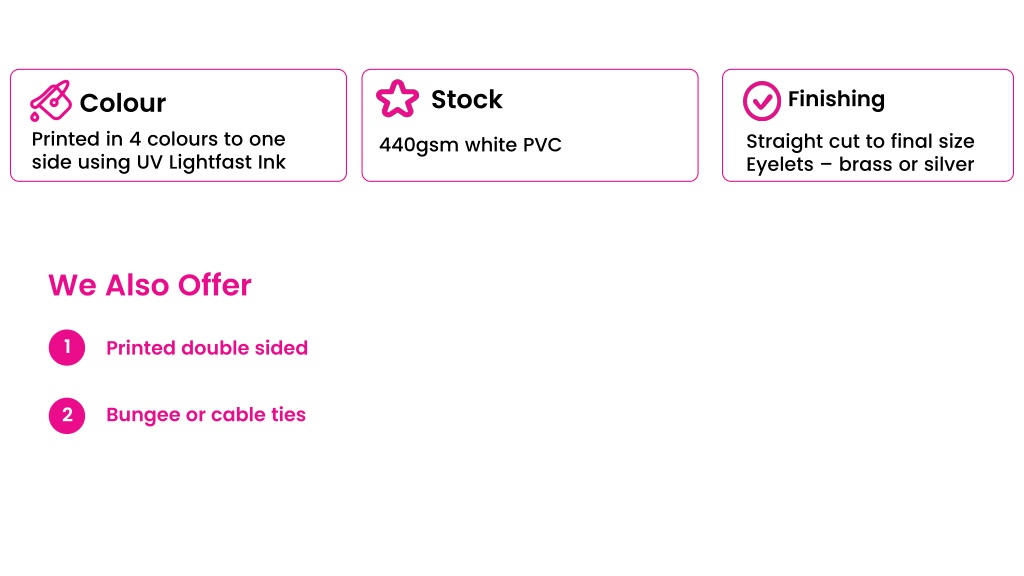The image size is (1024, 576).
Task: Click the 'Printed in 4 colours to one' line
Action: pyautogui.click(x=159, y=139)
